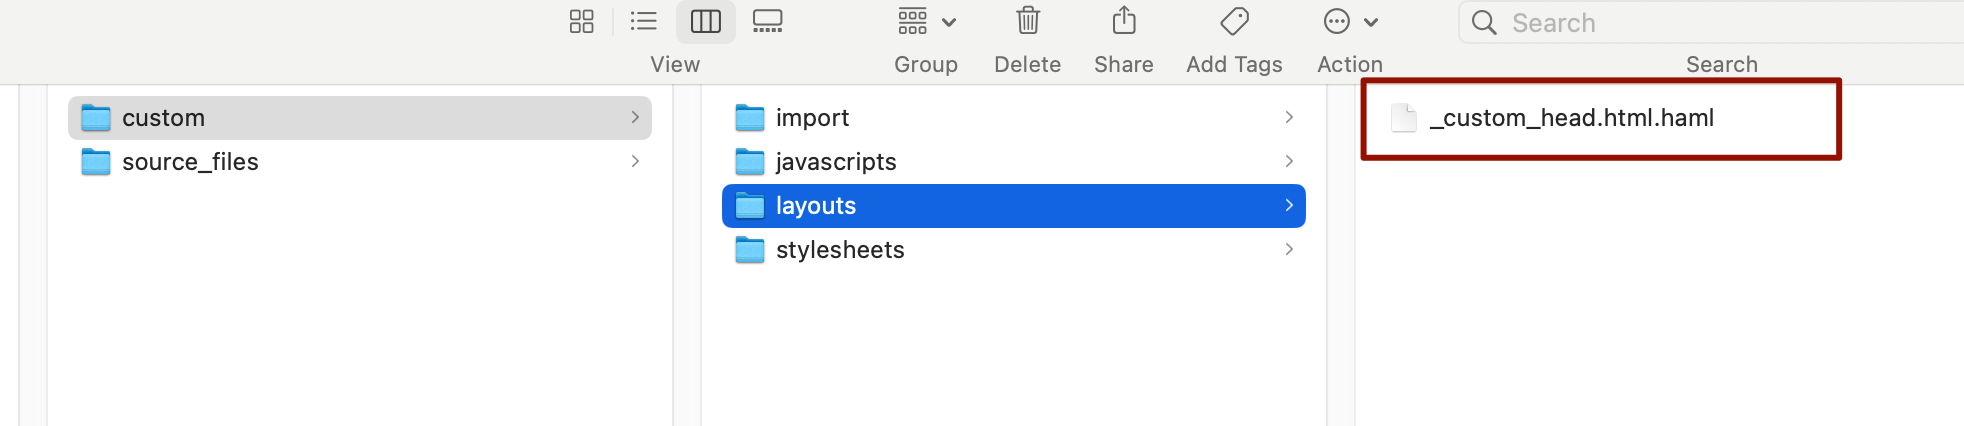Expand the source_files folder chevron
The width and height of the screenshot is (1964, 426).
(x=635, y=161)
